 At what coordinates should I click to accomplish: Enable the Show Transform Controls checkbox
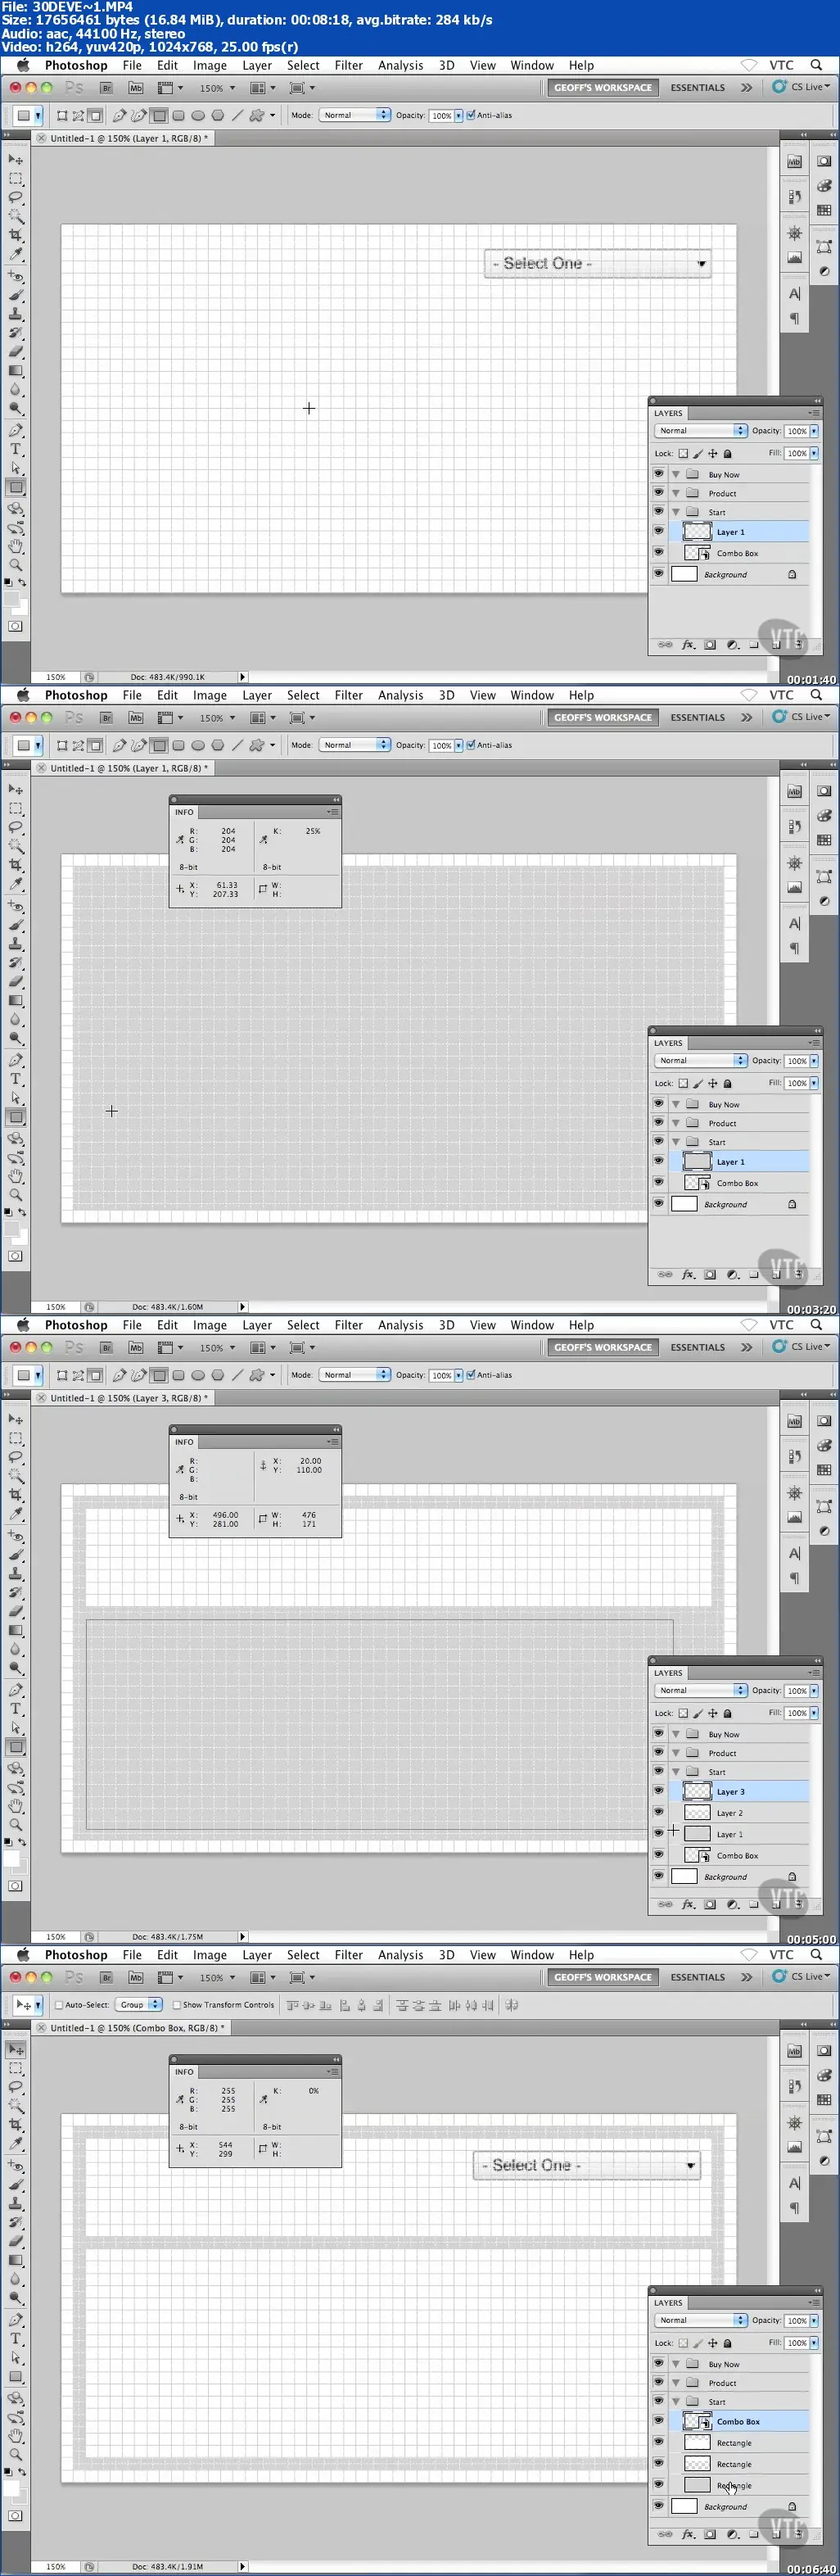177,2005
